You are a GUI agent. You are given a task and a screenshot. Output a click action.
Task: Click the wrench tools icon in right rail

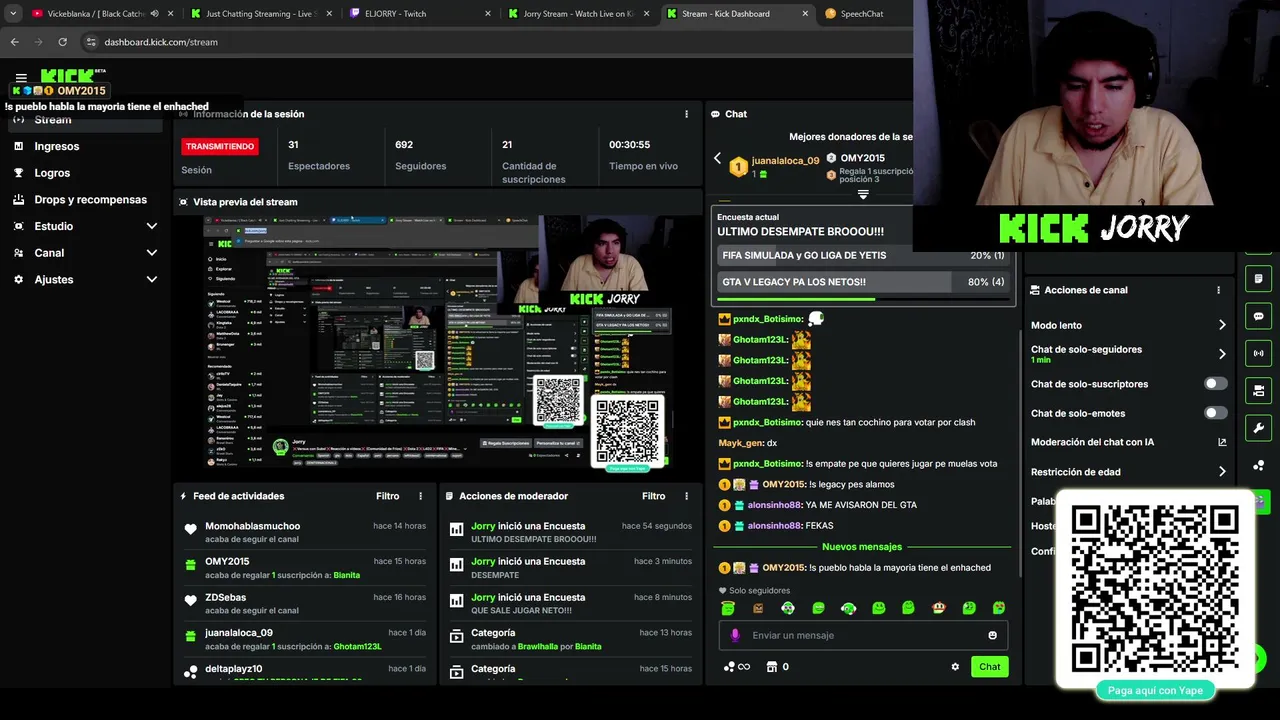point(1258,428)
